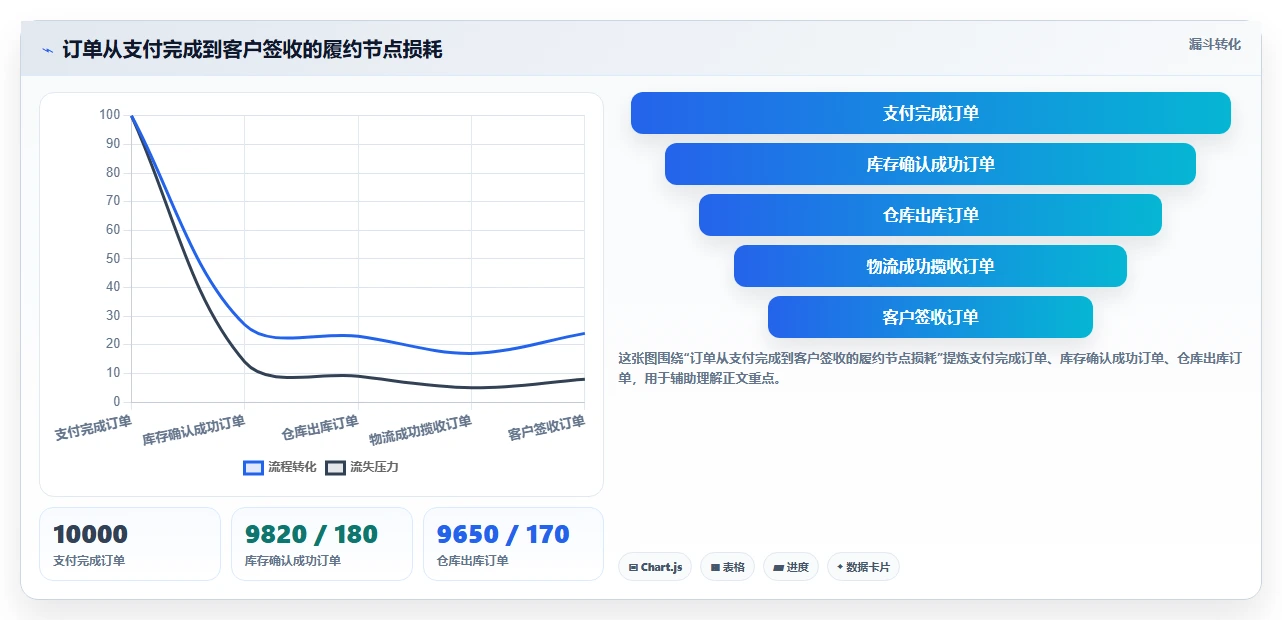
Task: Click the dark 流失压力 legend swatch
Action: (336, 467)
